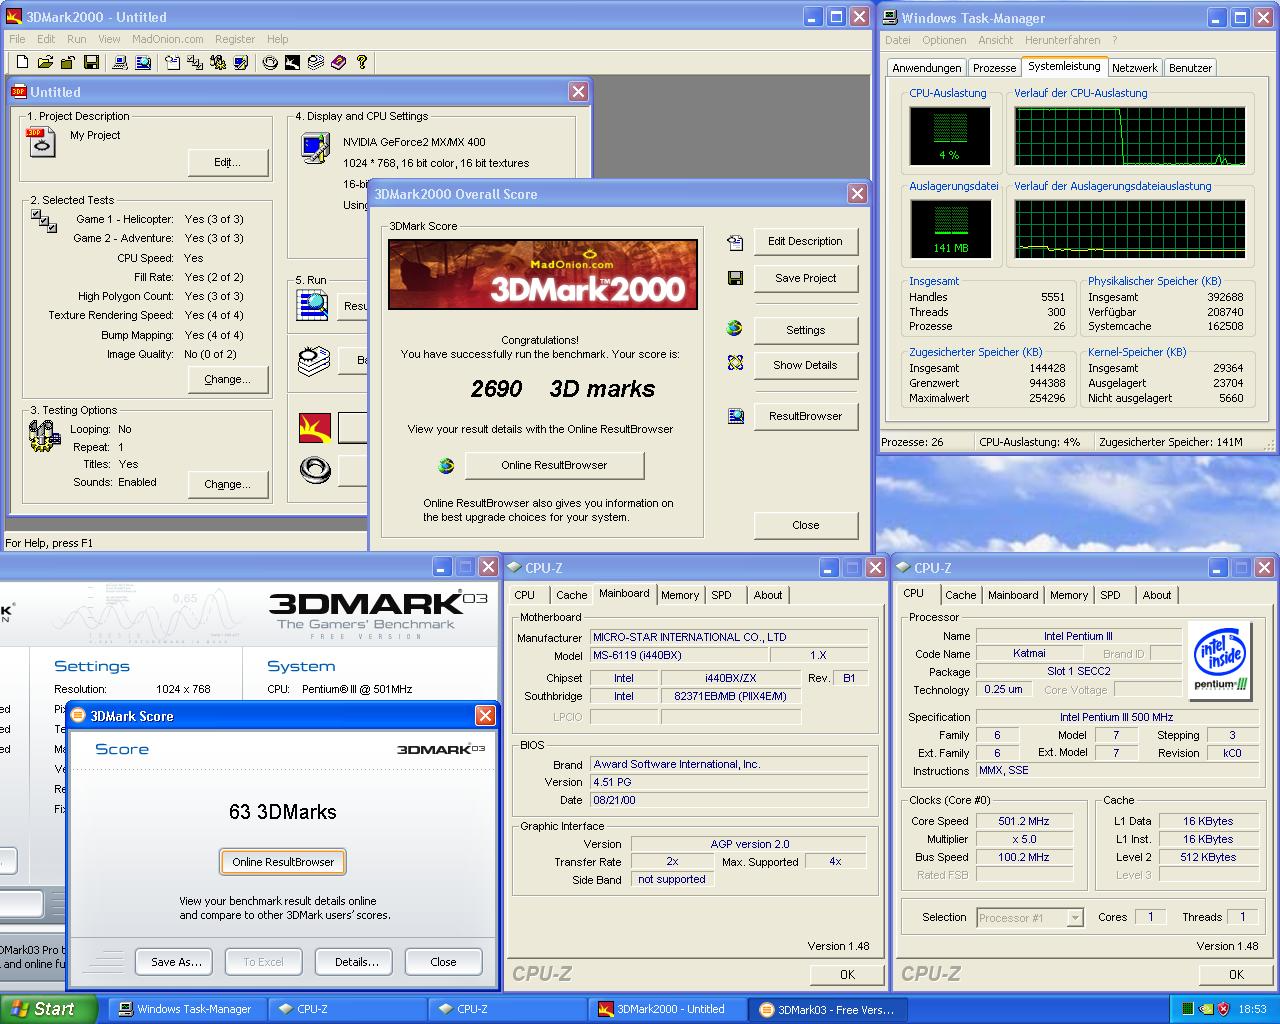Switch to the Cache tab in right CPU-Z window
Image resolution: width=1280 pixels, height=1024 pixels.
point(960,595)
